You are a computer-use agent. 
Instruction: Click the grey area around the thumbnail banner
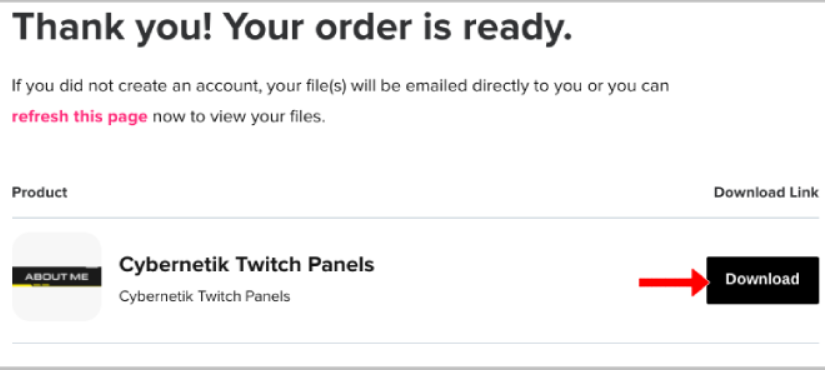57,249
